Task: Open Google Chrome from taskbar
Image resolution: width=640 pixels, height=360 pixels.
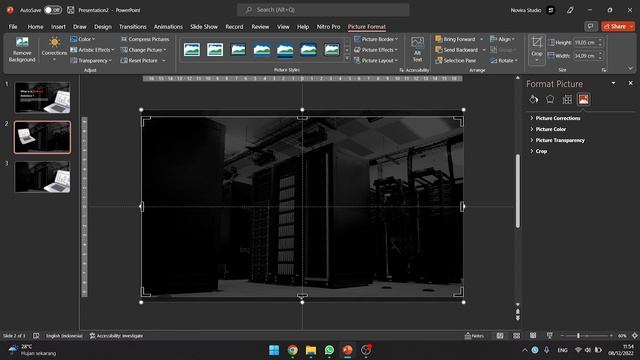Action: 292,350
